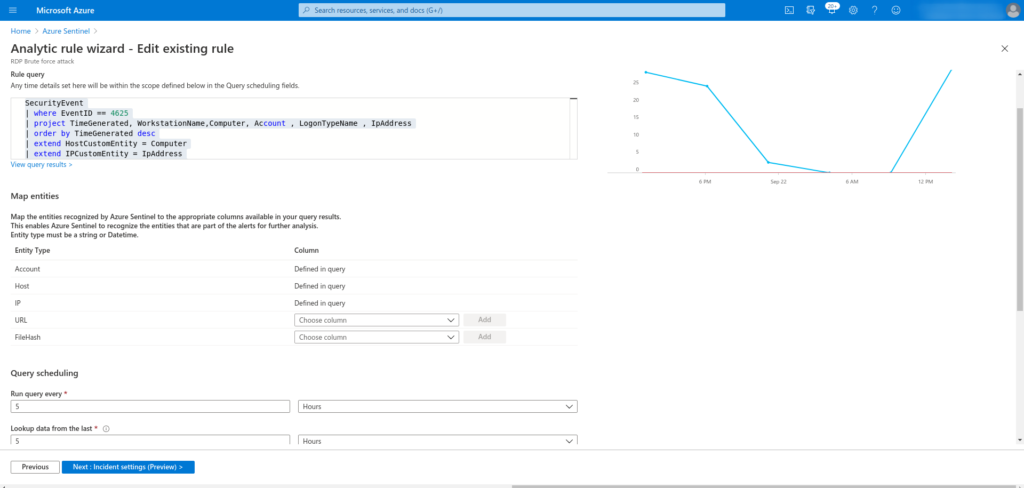
Task: Click the 'extend IPCustomEntity = IpAddress' line
Action: (106, 154)
